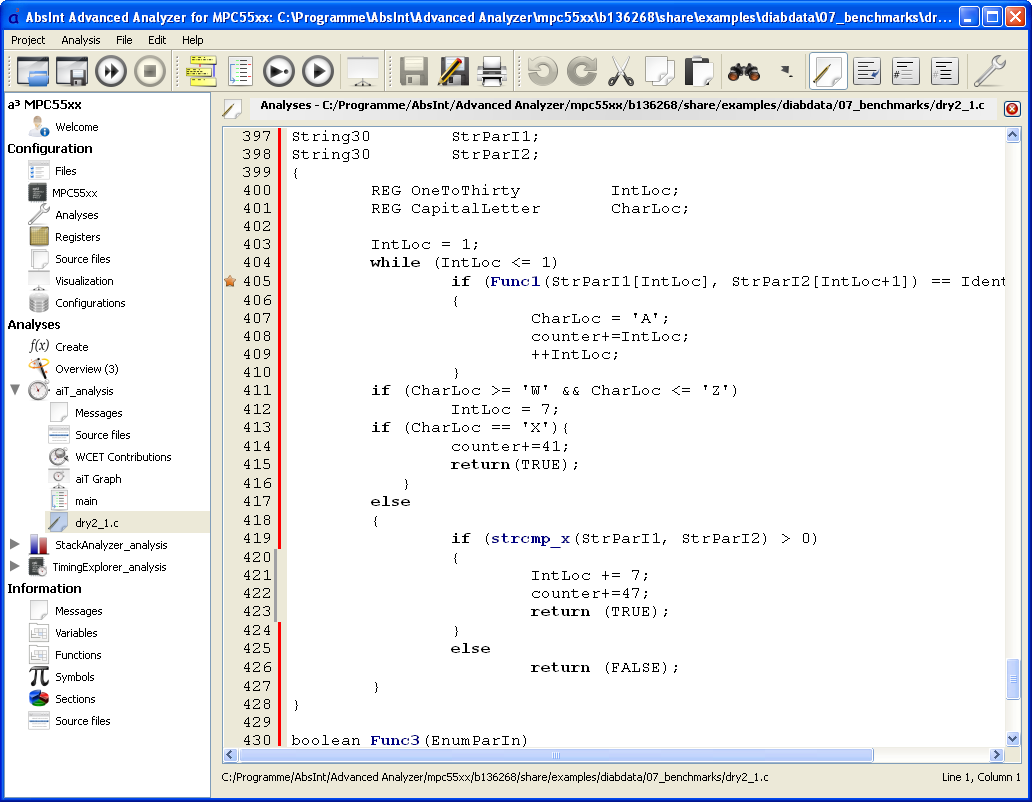Follow the strcmp_x link on line 419
Image resolution: width=1032 pixels, height=802 pixels.
tap(530, 539)
